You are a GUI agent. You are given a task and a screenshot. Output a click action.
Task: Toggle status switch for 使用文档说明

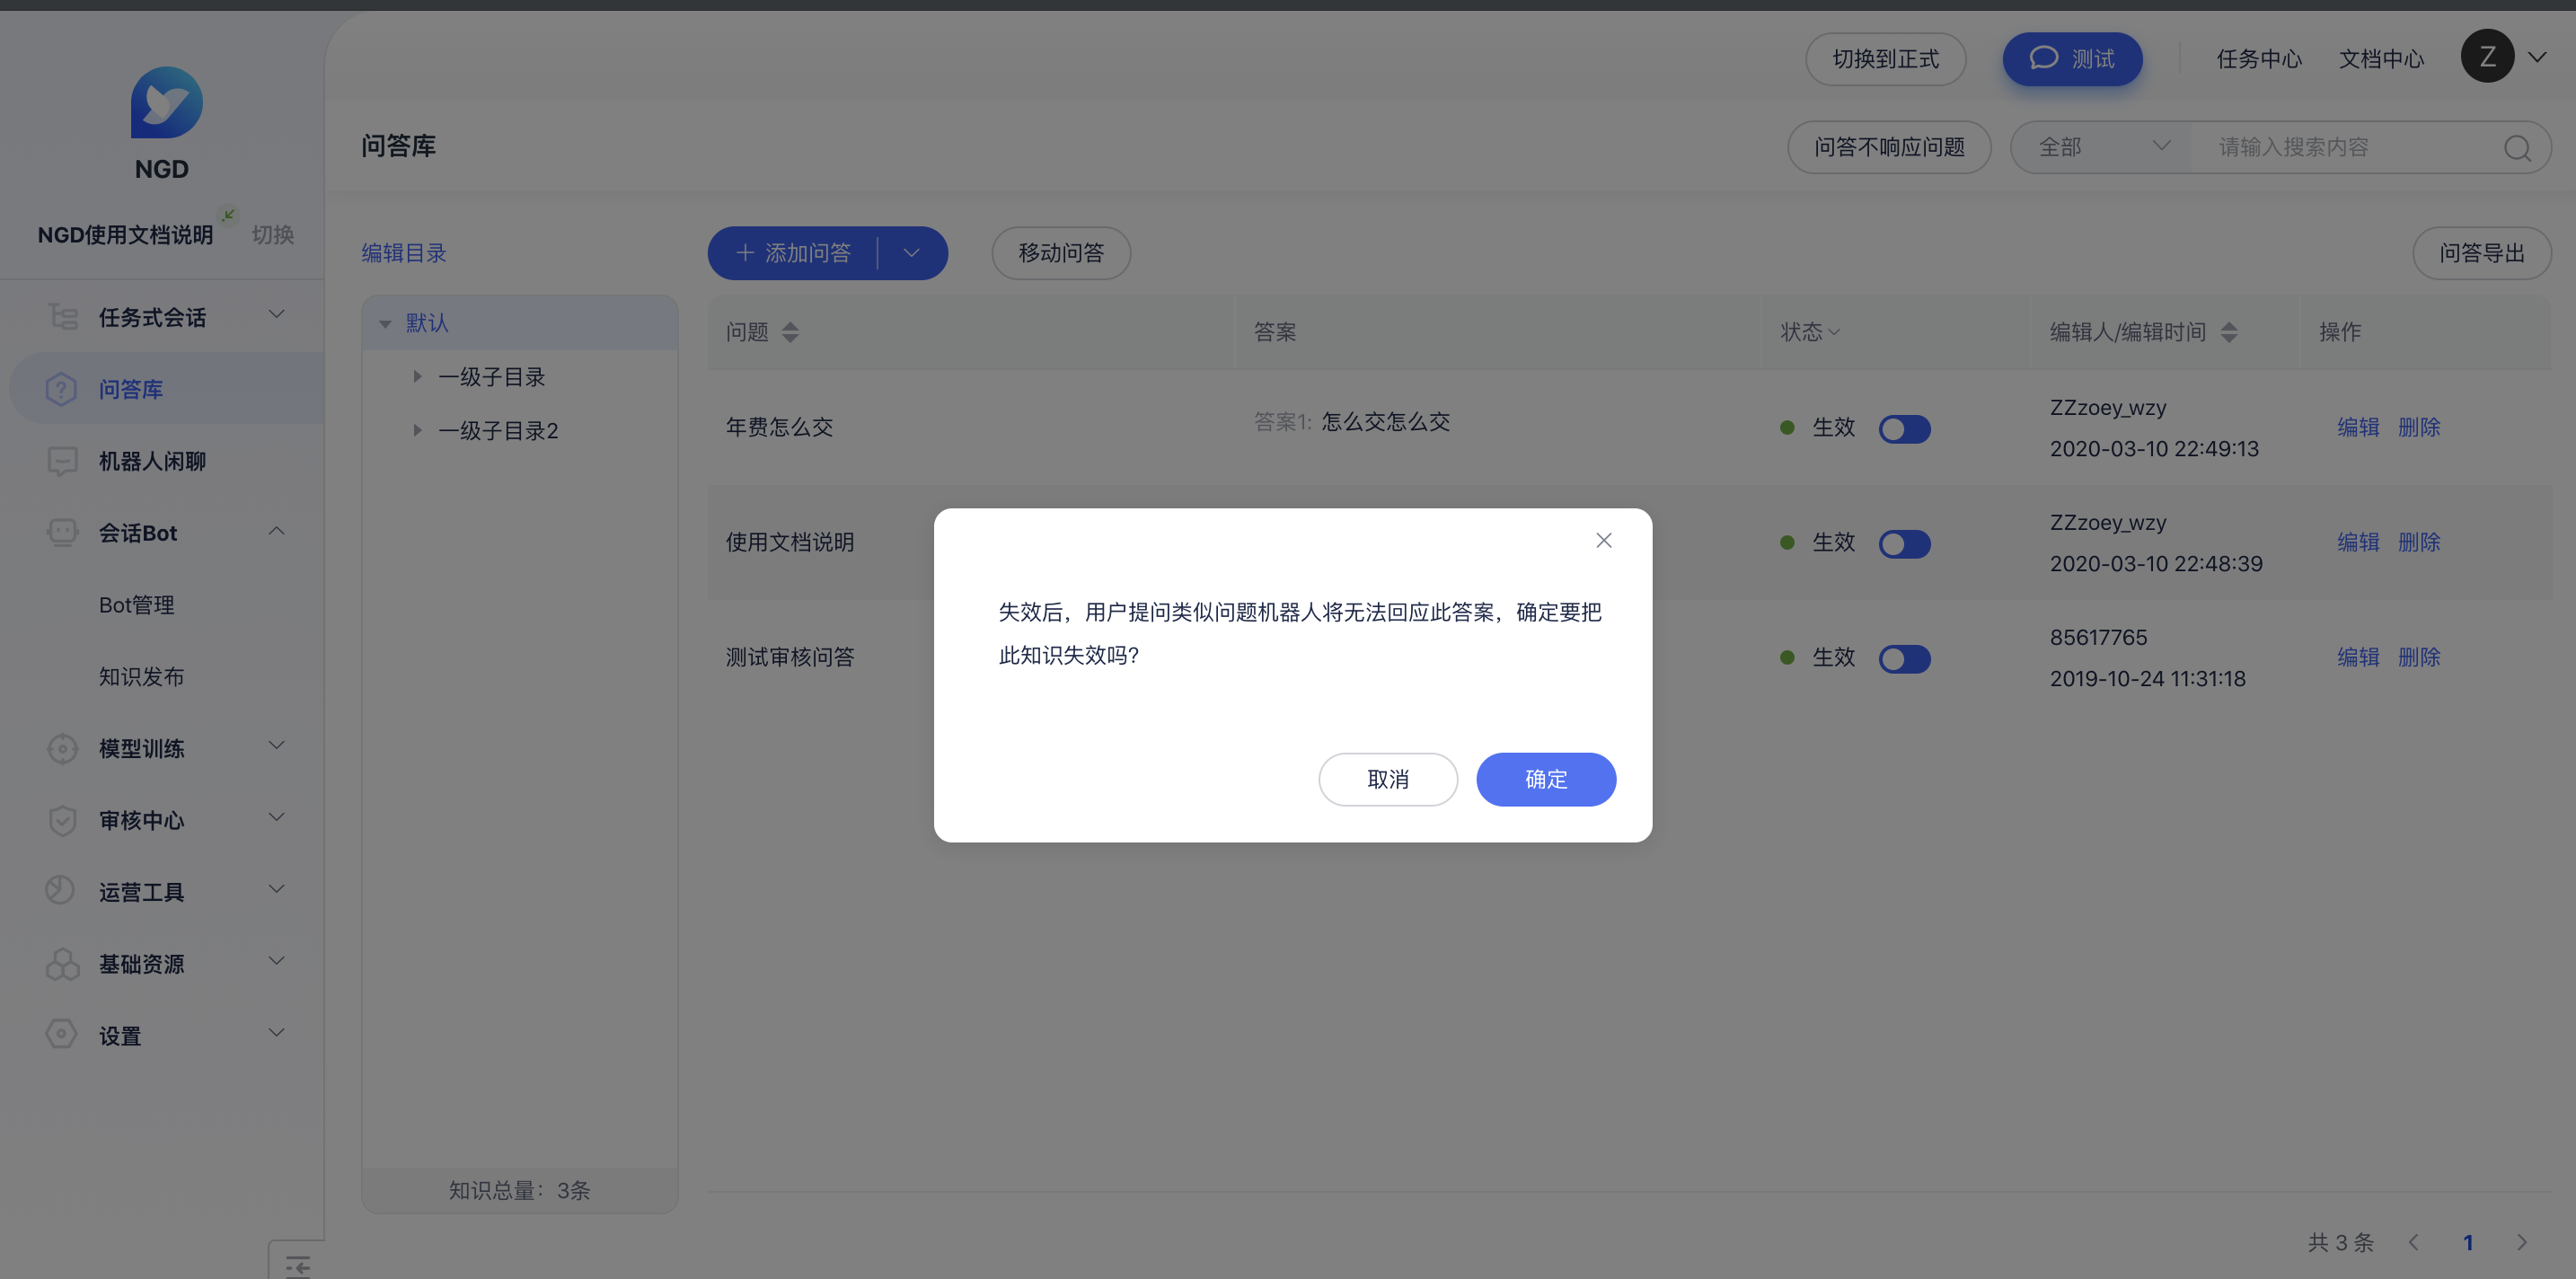tap(1904, 544)
